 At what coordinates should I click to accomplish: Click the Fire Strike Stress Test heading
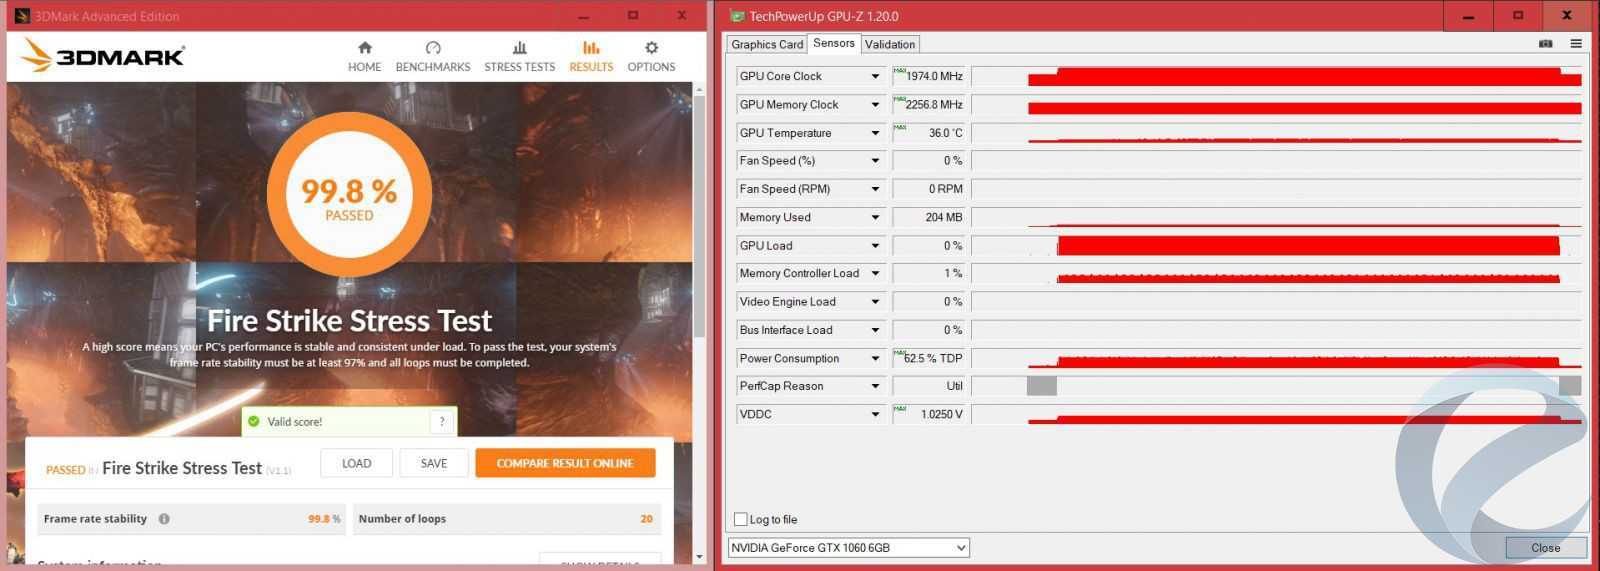(349, 321)
